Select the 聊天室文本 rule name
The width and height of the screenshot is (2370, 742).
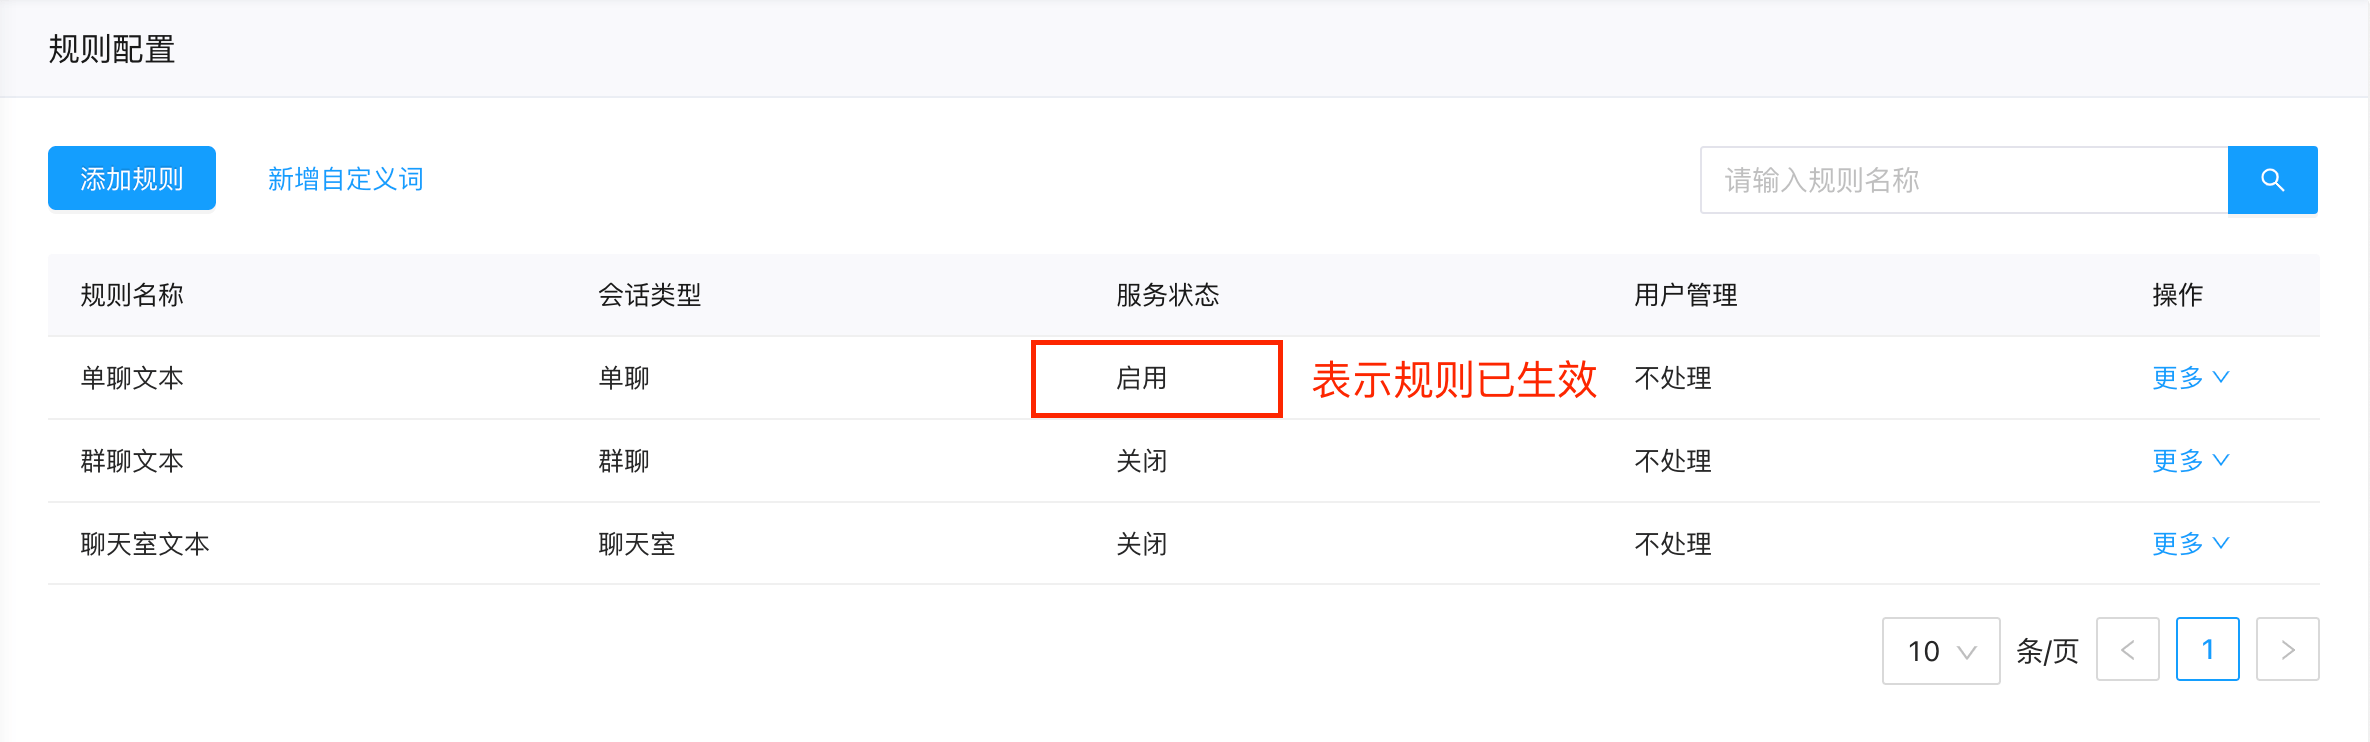point(145,544)
